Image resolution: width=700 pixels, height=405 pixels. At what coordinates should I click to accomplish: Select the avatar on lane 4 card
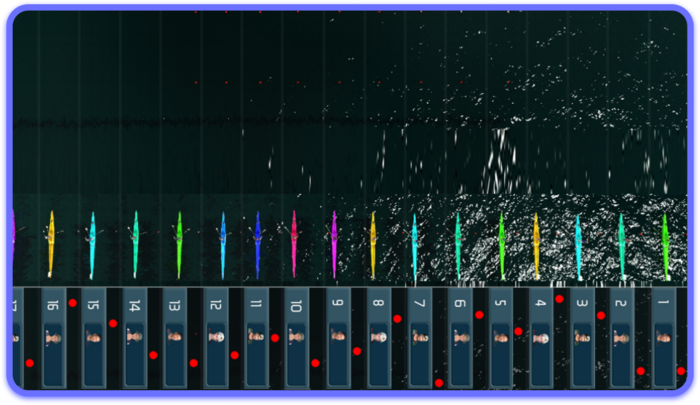point(541,337)
